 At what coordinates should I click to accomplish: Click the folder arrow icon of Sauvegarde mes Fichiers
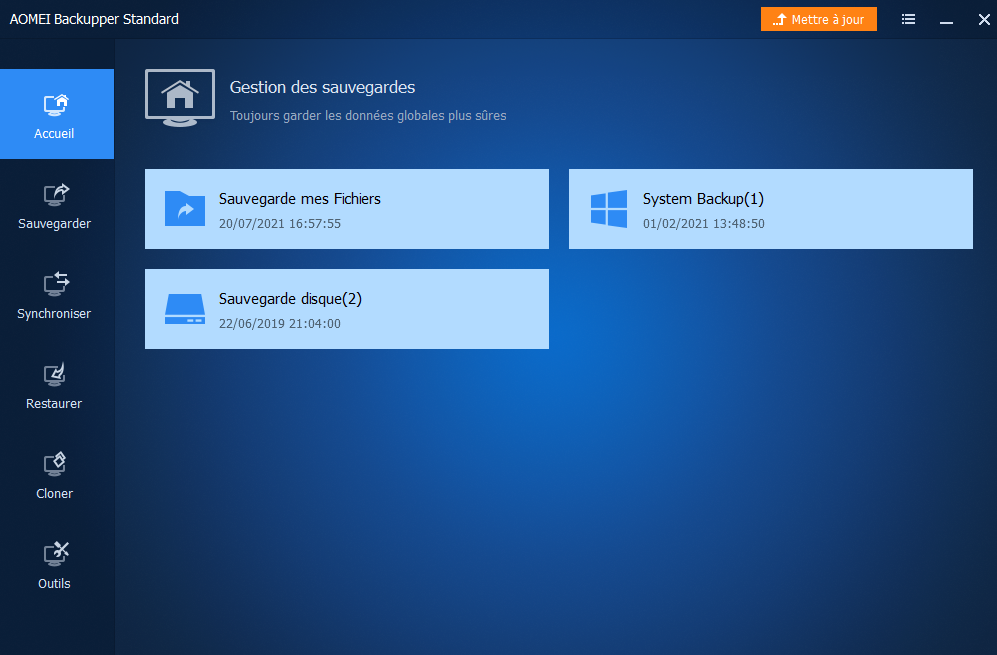click(x=185, y=209)
